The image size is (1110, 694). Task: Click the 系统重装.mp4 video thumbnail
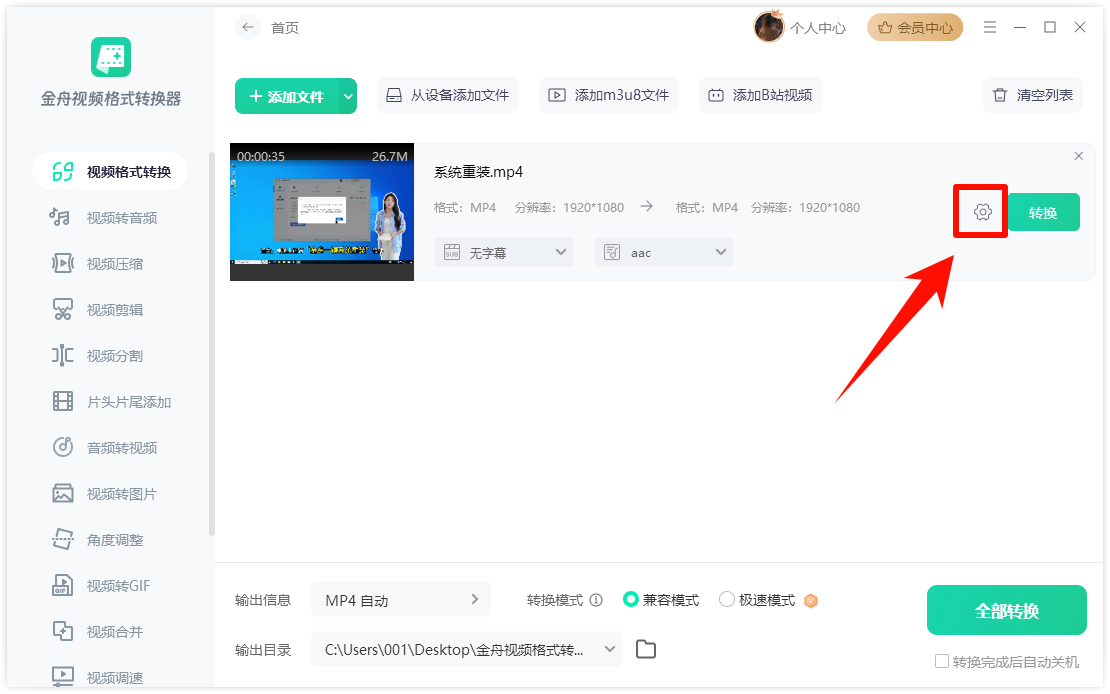(x=321, y=212)
